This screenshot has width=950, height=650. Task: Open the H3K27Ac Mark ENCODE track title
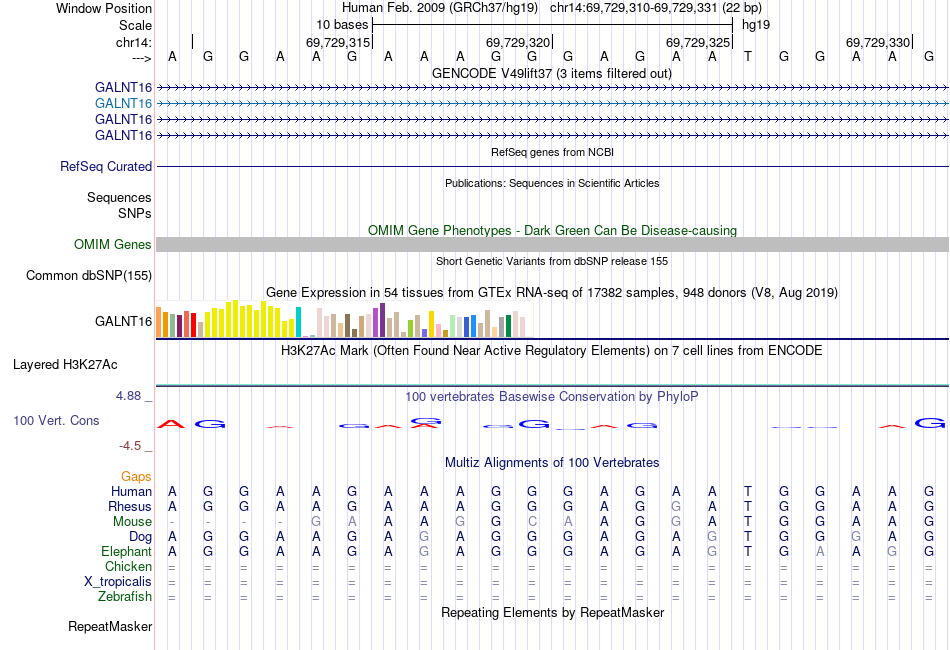point(551,351)
